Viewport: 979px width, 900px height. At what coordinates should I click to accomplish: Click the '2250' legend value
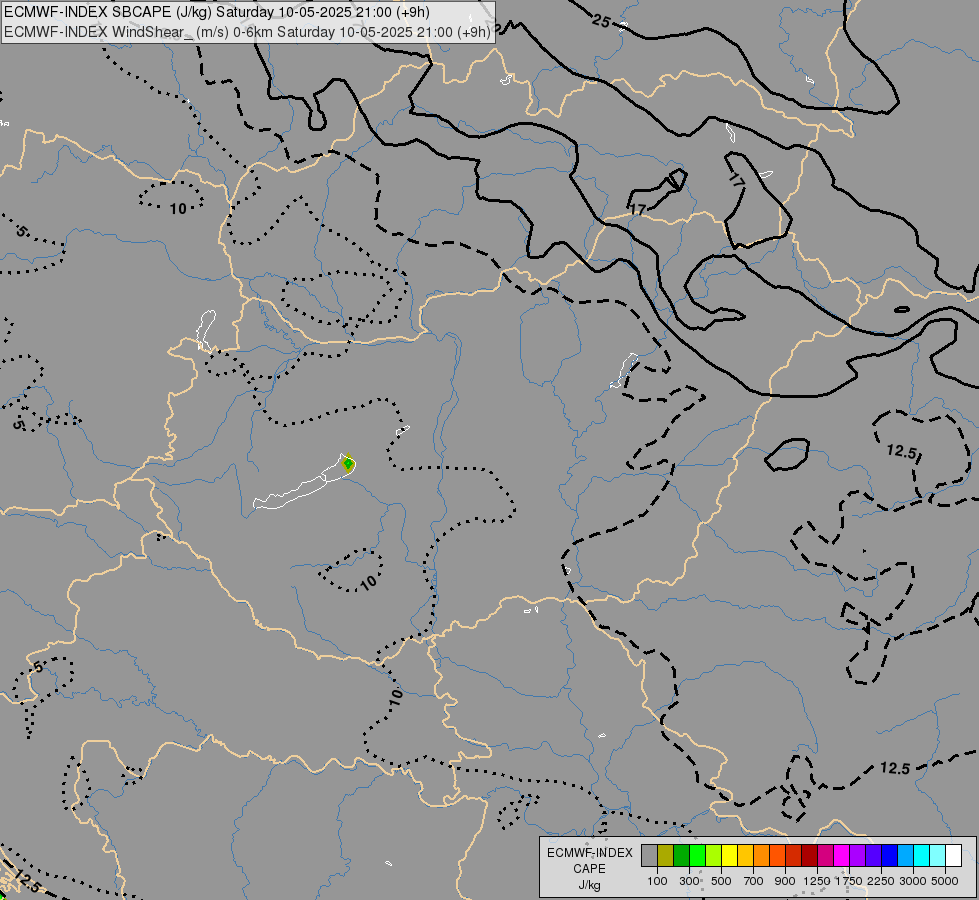click(x=881, y=881)
